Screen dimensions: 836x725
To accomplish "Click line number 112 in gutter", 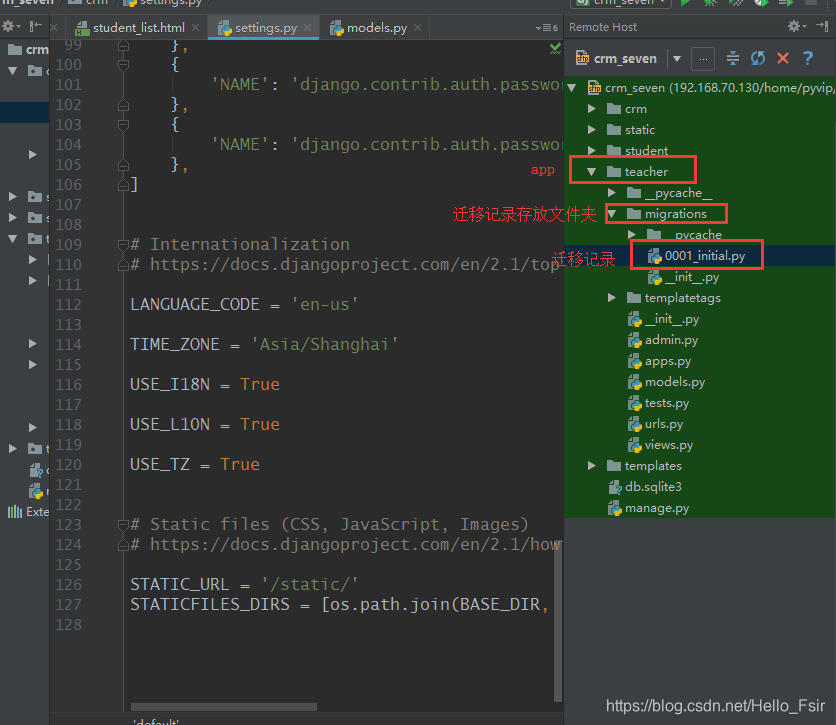I will pos(69,304).
